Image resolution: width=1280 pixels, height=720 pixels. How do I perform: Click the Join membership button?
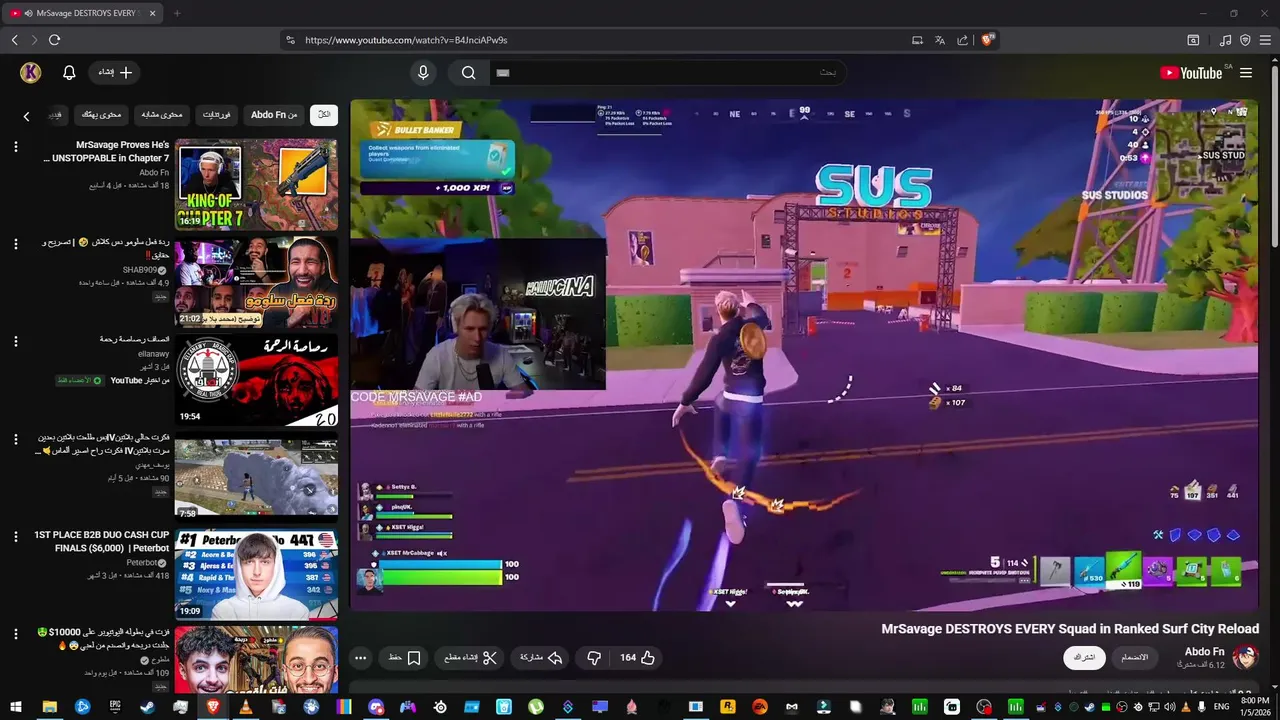[x=1134, y=657]
